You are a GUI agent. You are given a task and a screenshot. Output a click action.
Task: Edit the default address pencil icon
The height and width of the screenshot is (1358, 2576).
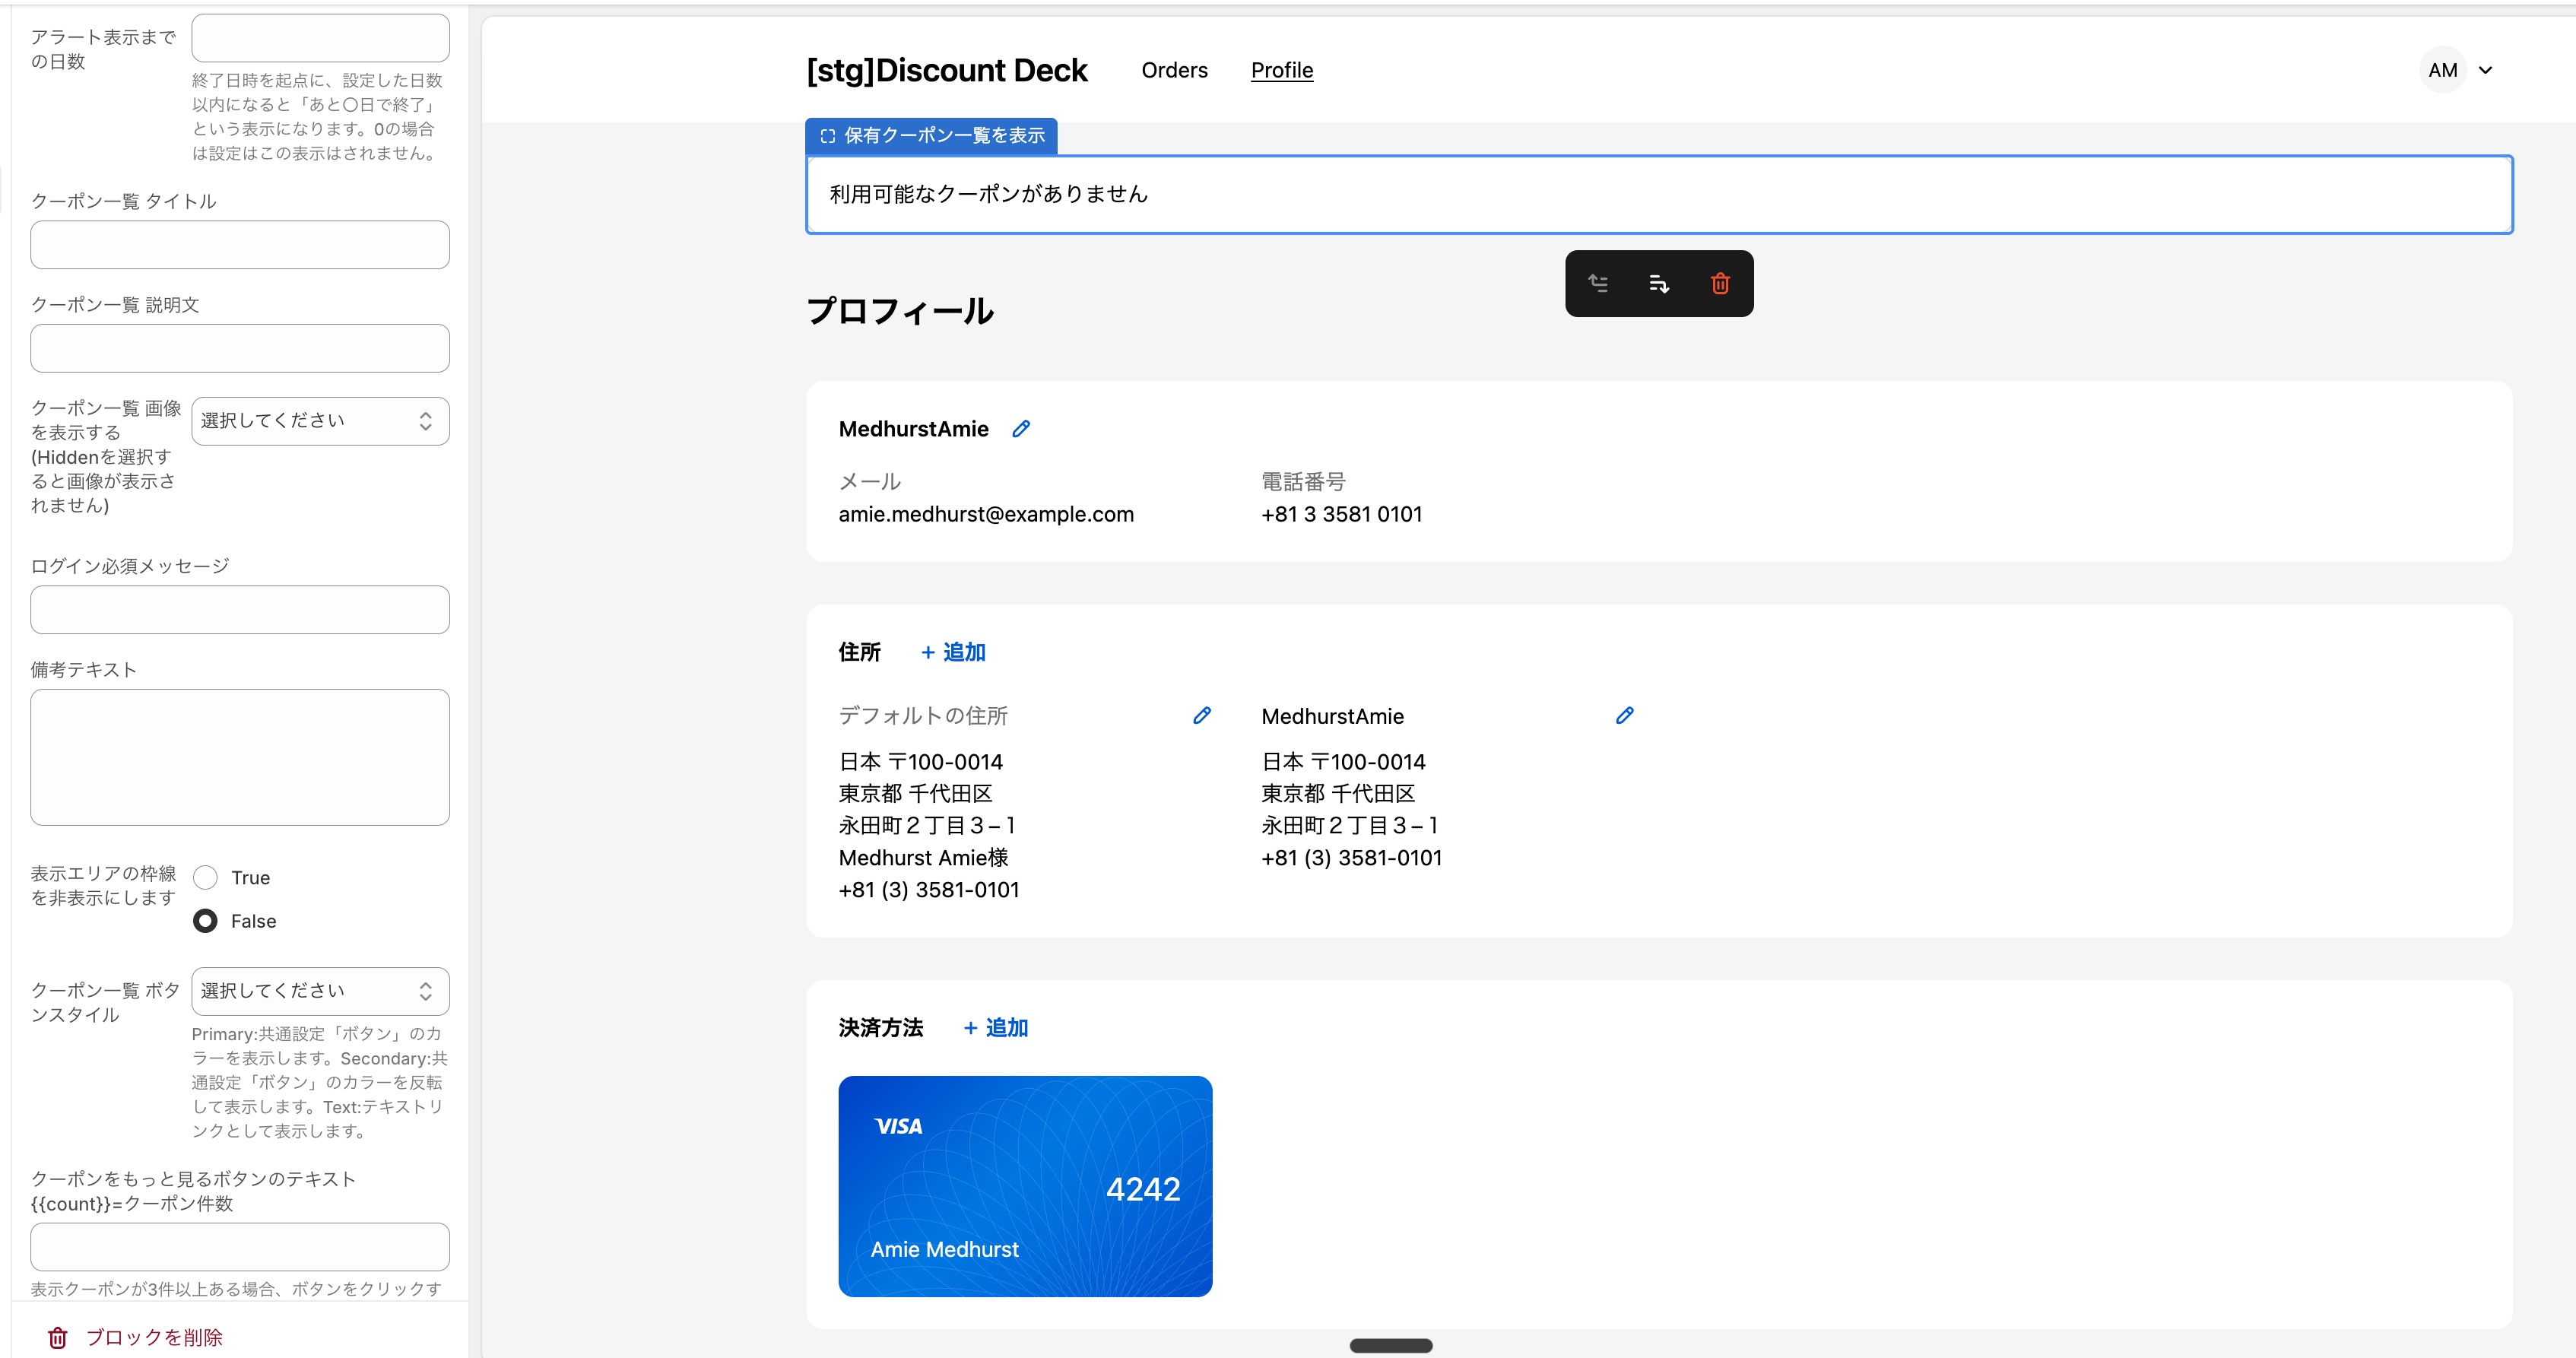point(1202,716)
